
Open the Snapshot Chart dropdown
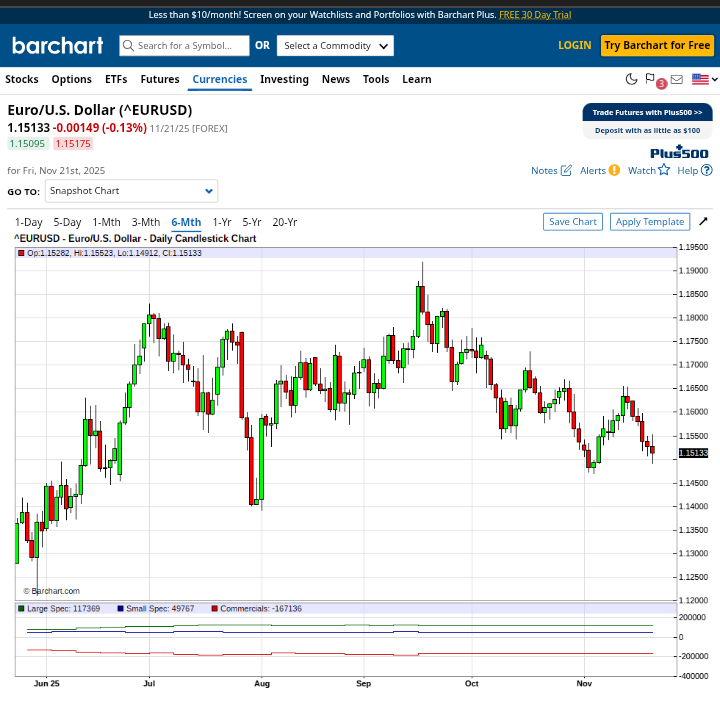131,191
